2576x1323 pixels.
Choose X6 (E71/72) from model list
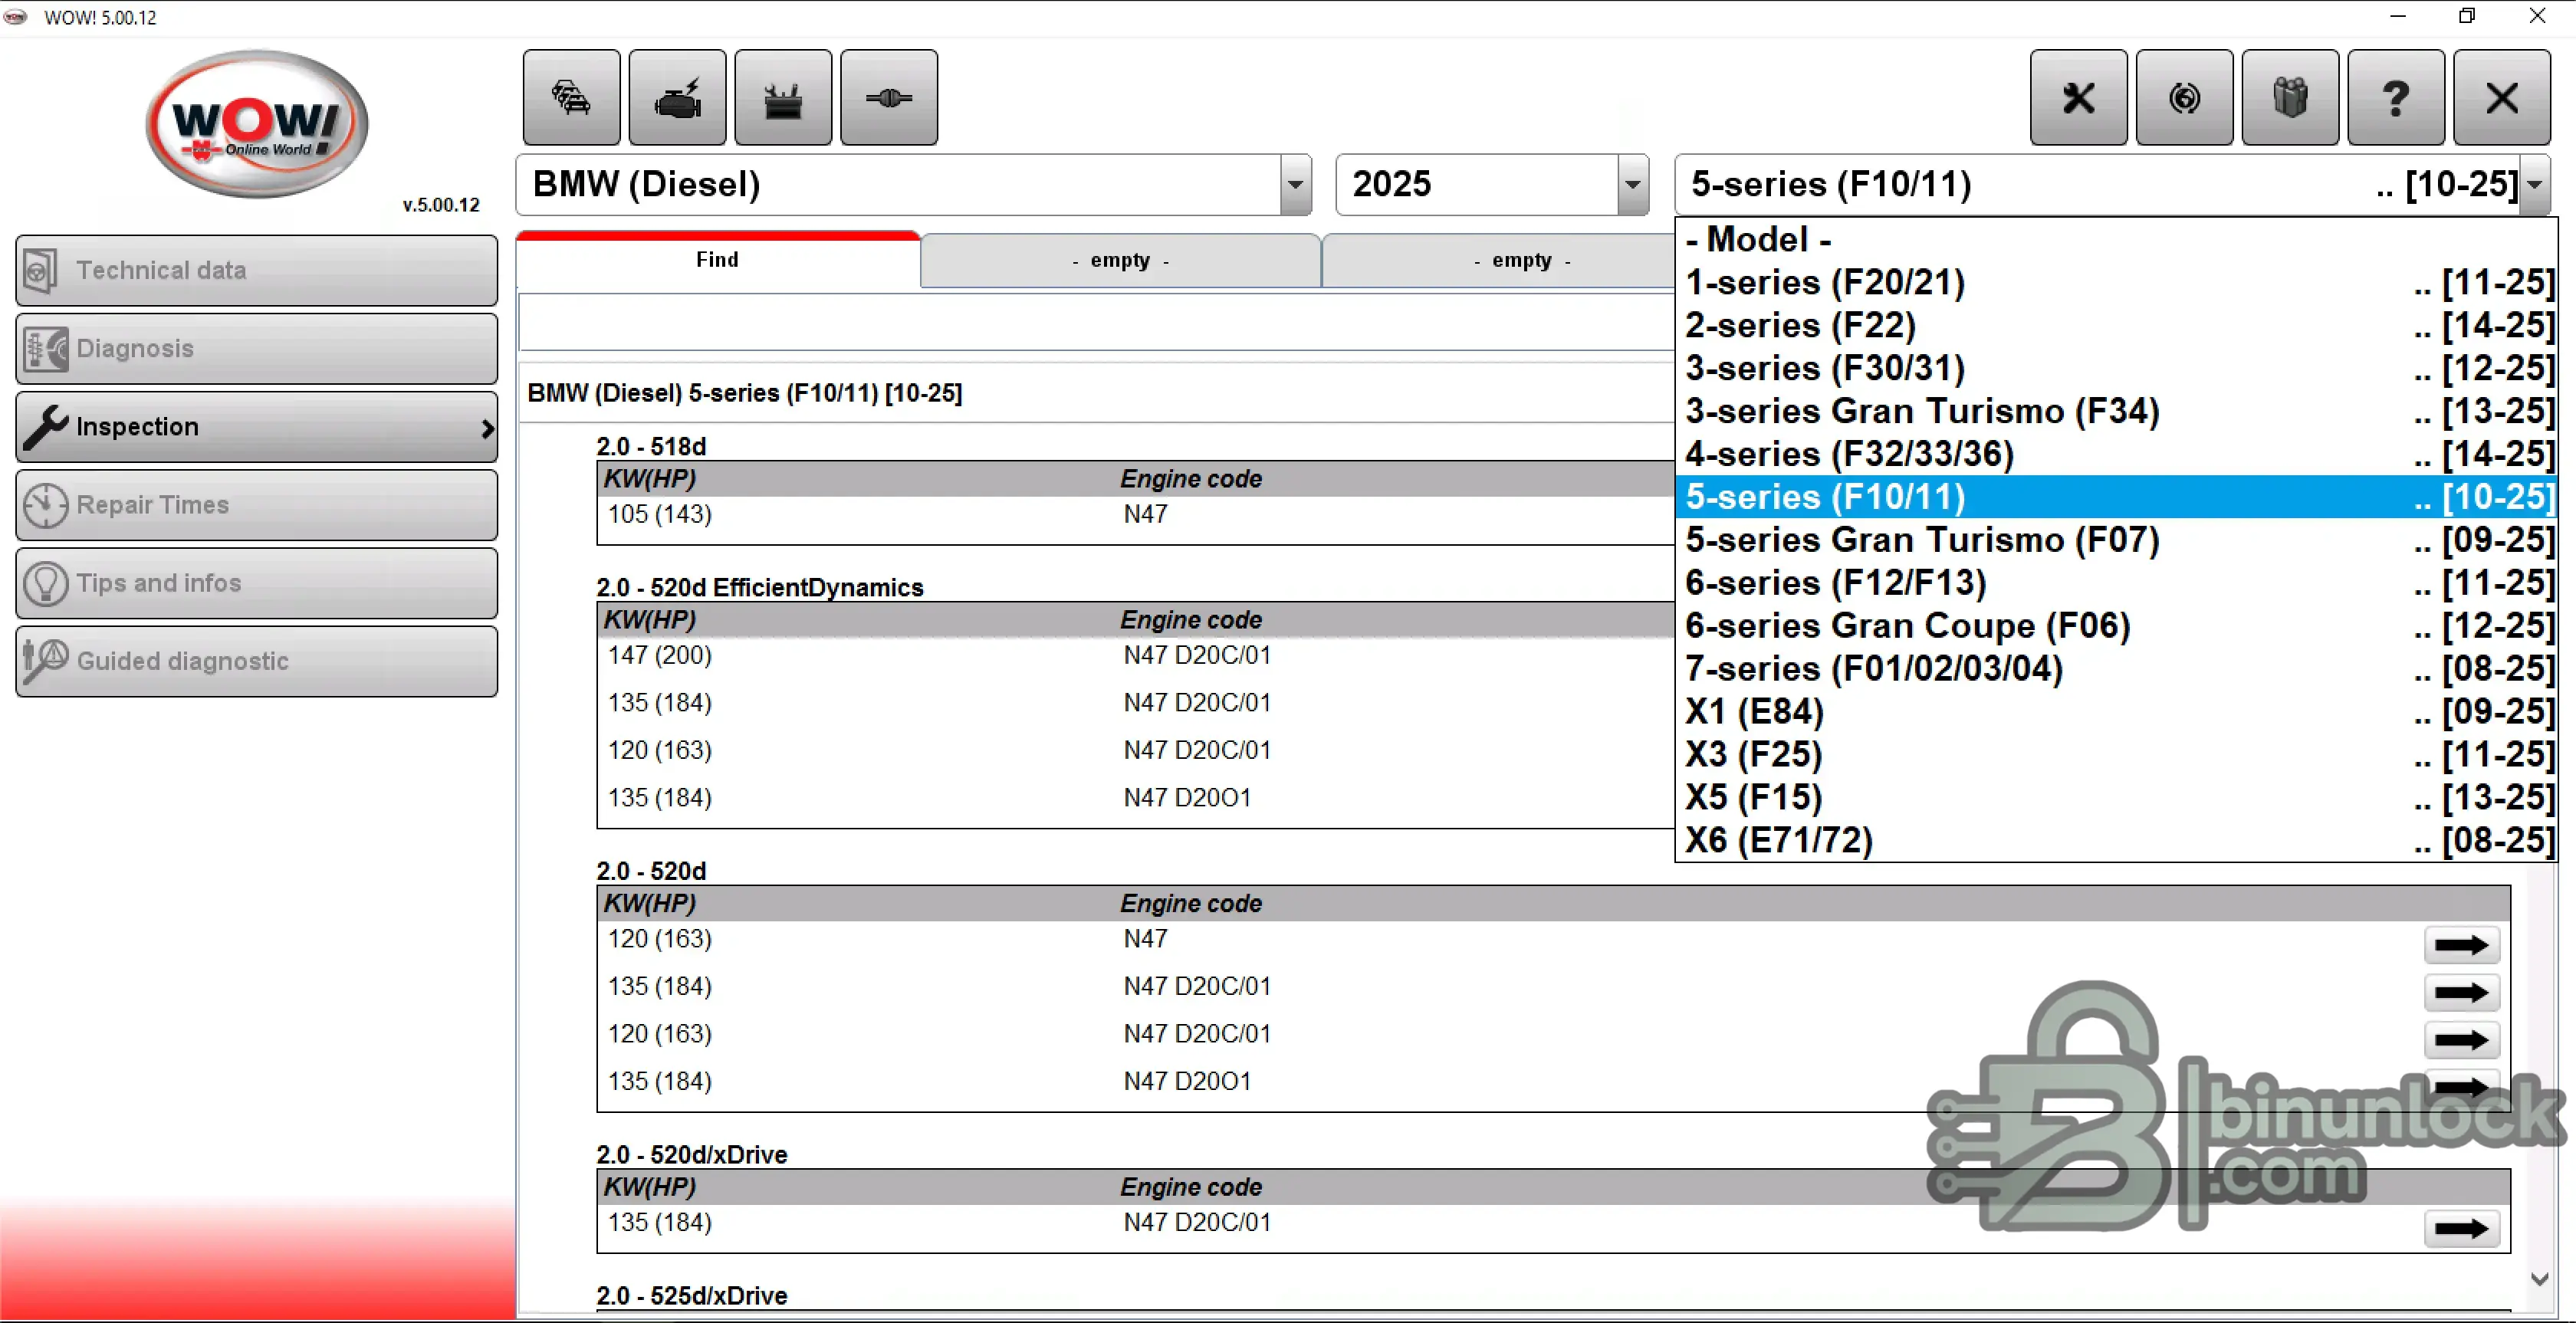tap(2116, 840)
